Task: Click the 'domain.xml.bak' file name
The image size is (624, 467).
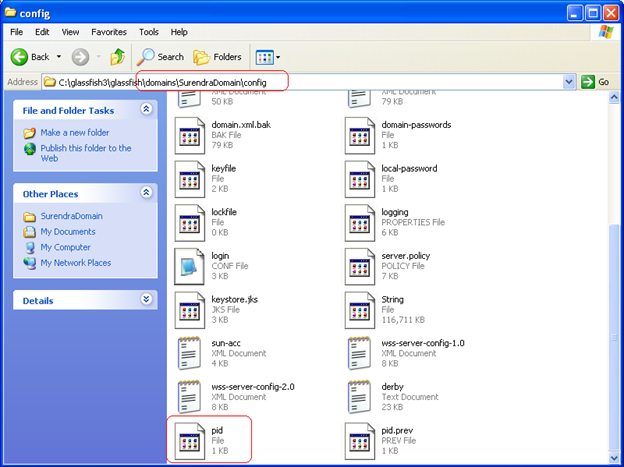Action: point(241,125)
